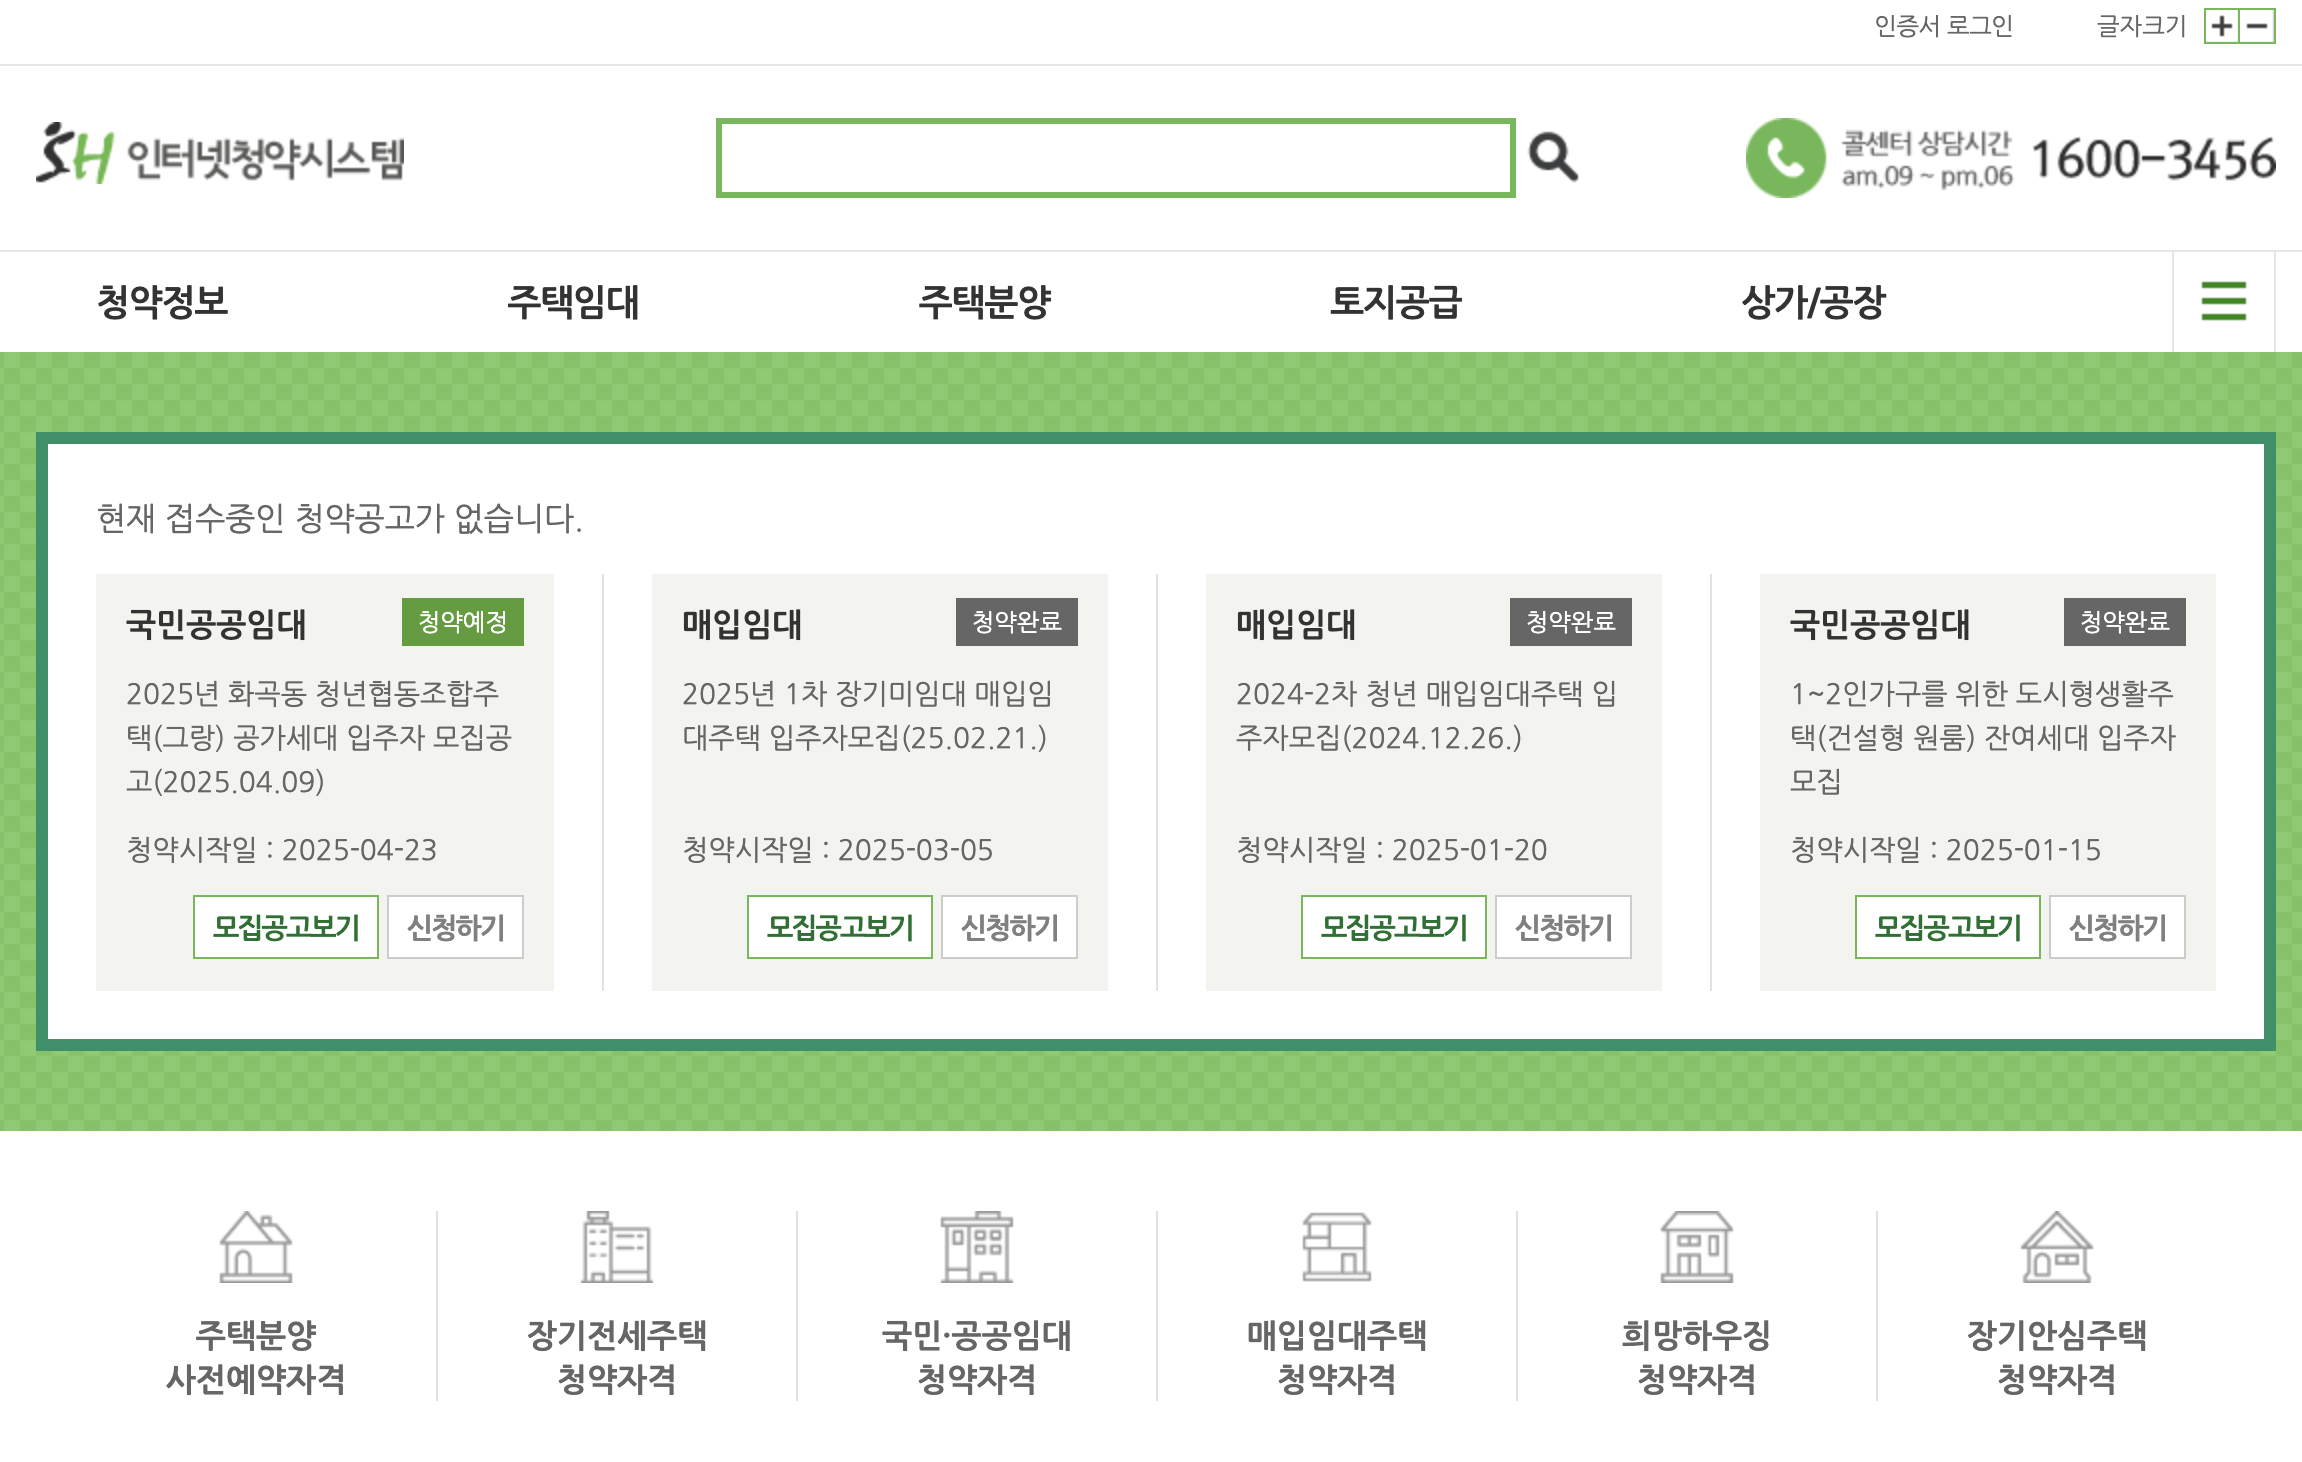Increase font size with plus button
This screenshot has width=2302, height=1462.
[x=2221, y=26]
